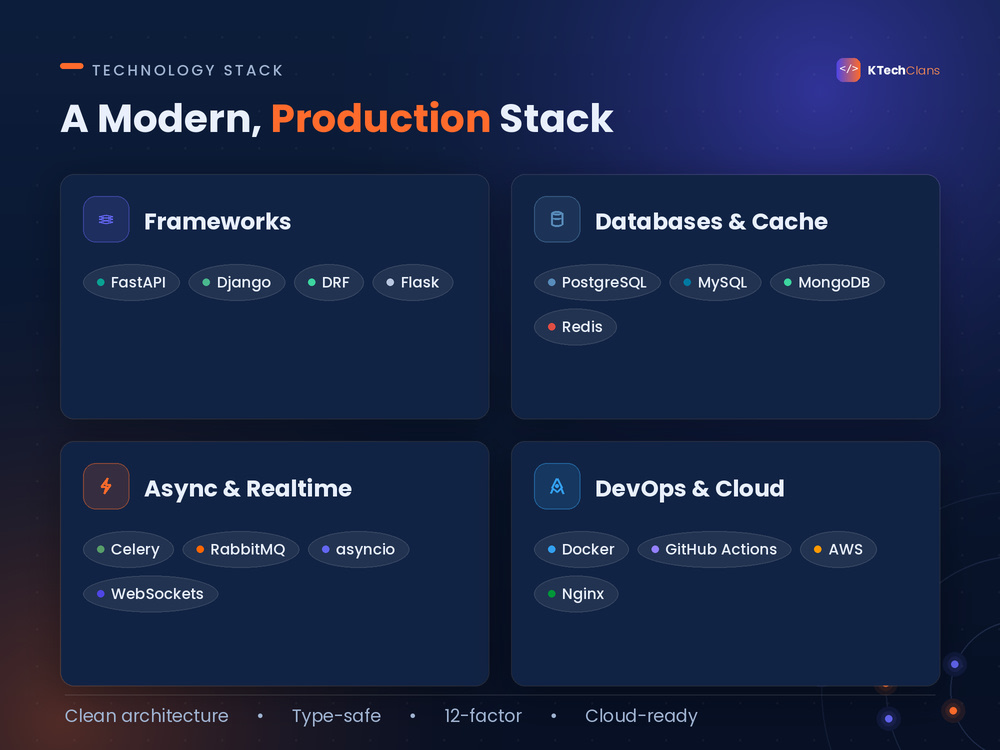Click the TECHNOLOGY STACK label

pos(188,70)
